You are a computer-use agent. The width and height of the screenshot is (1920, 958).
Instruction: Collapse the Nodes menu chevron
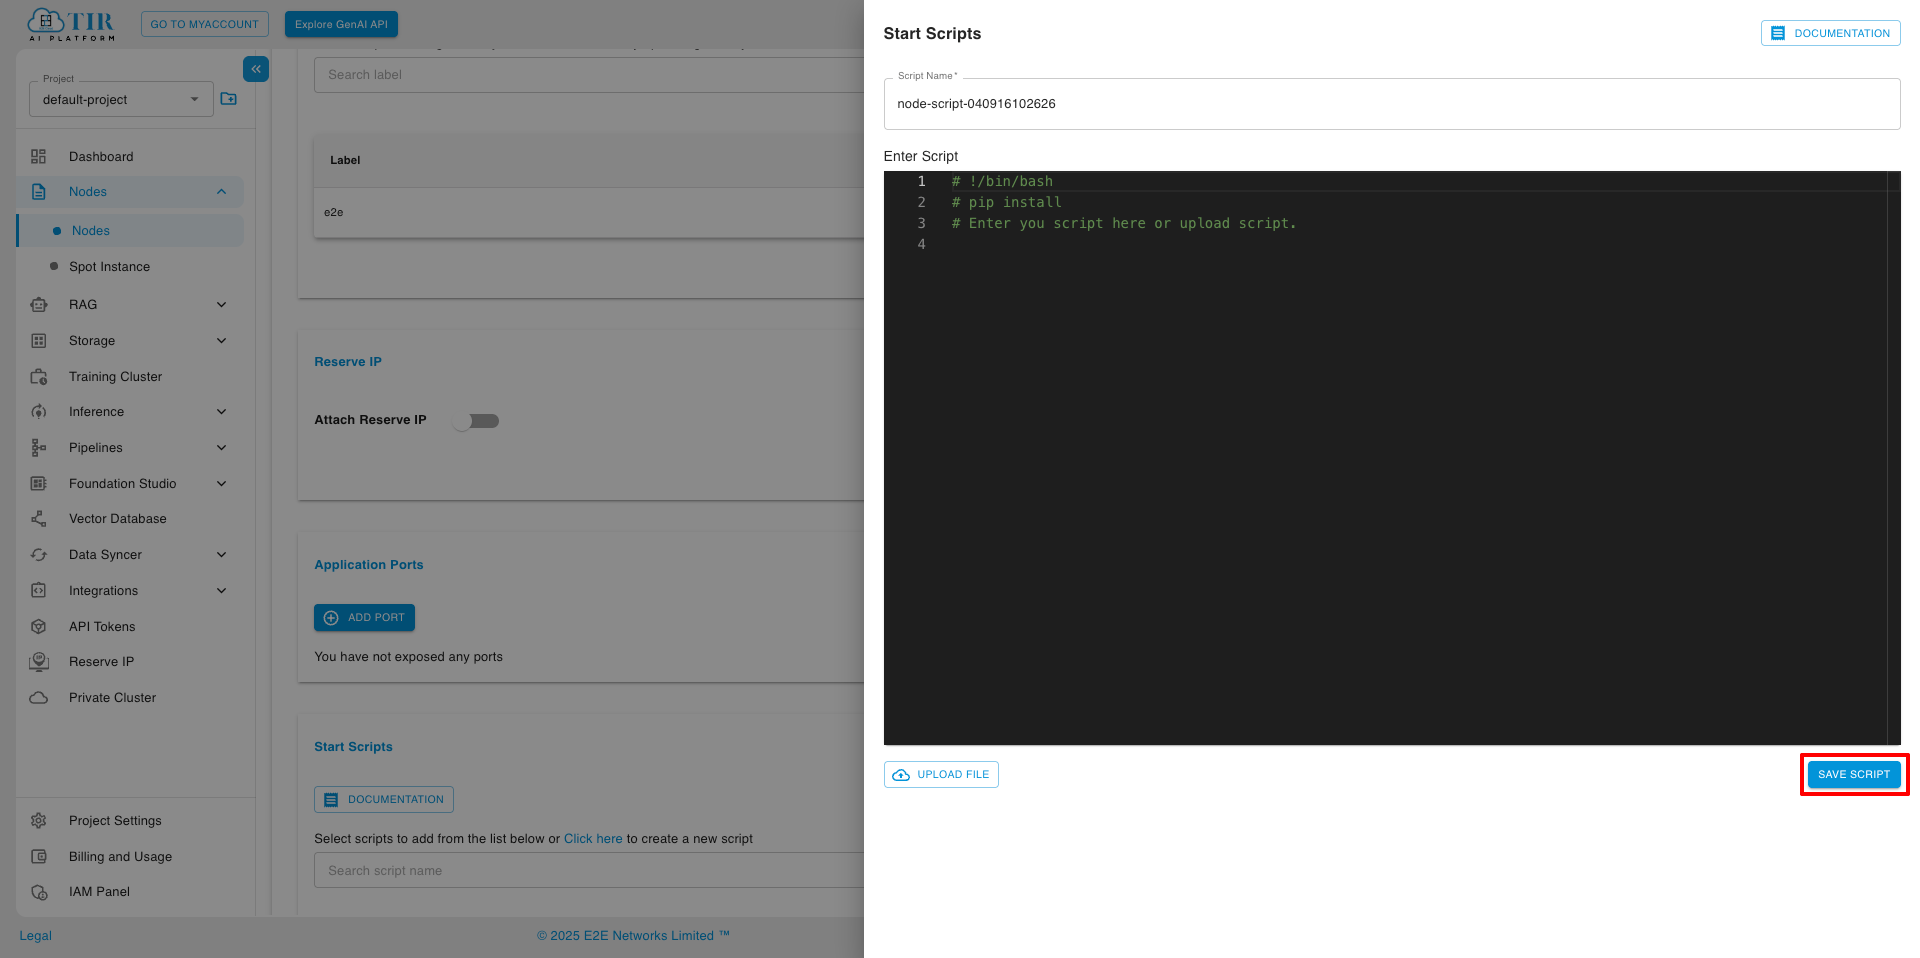221,192
